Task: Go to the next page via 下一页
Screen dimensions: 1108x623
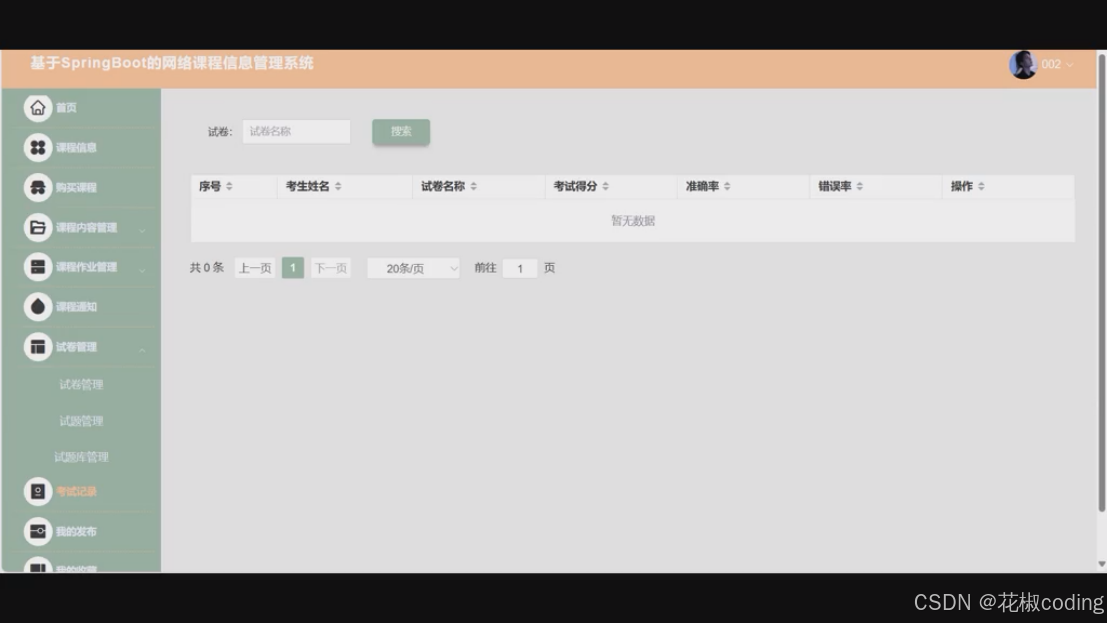Action: (x=330, y=267)
